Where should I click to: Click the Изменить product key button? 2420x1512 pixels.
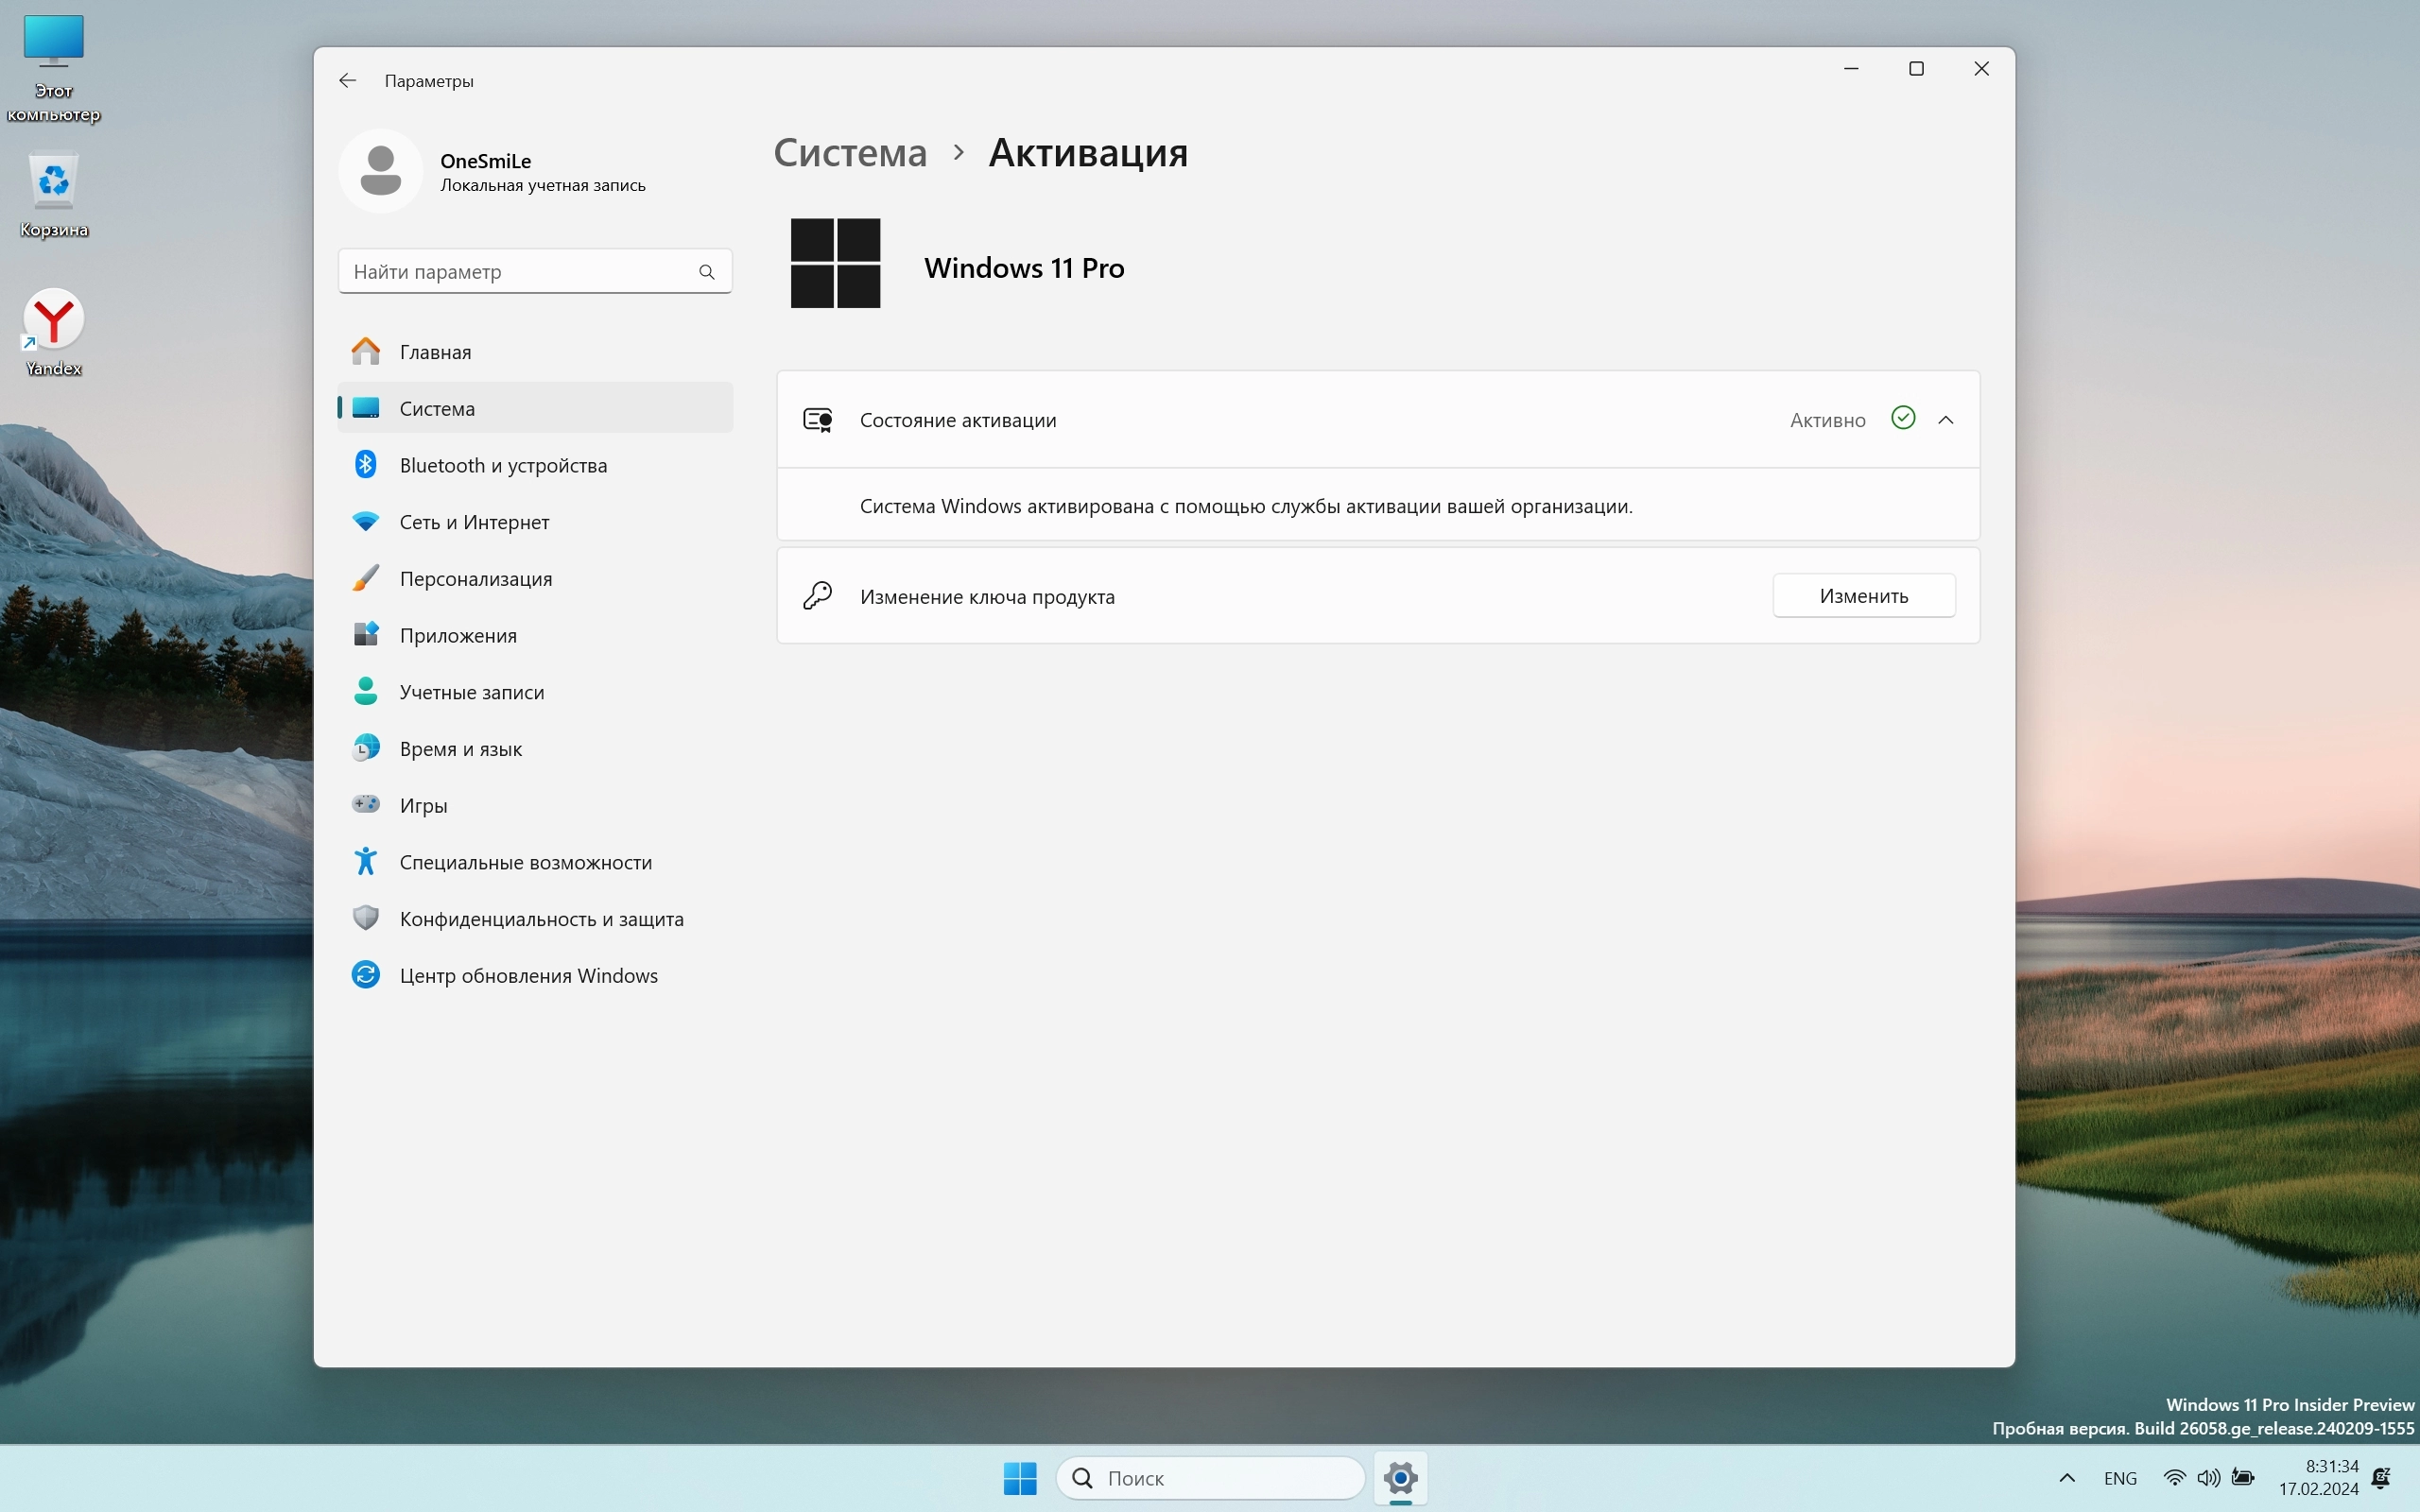click(x=1863, y=596)
